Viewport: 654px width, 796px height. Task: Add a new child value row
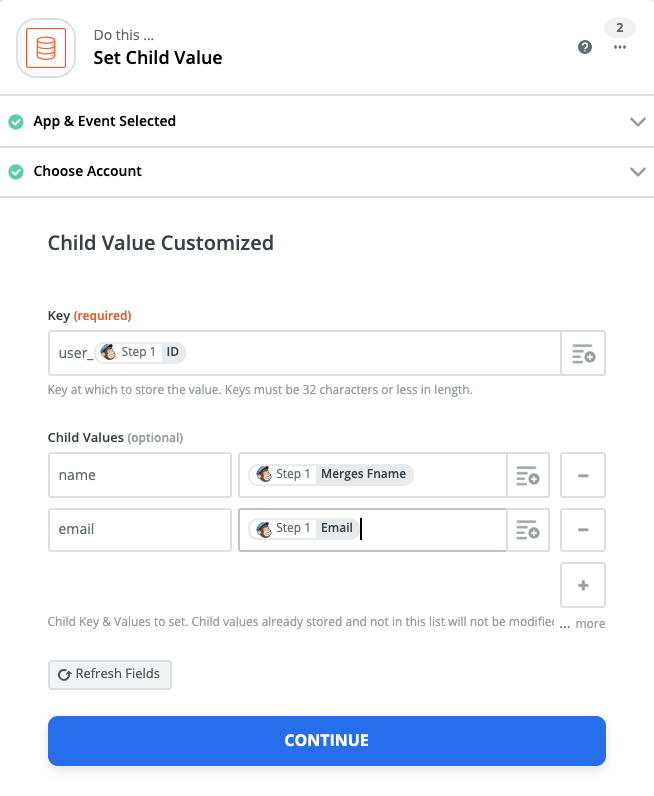click(x=583, y=585)
